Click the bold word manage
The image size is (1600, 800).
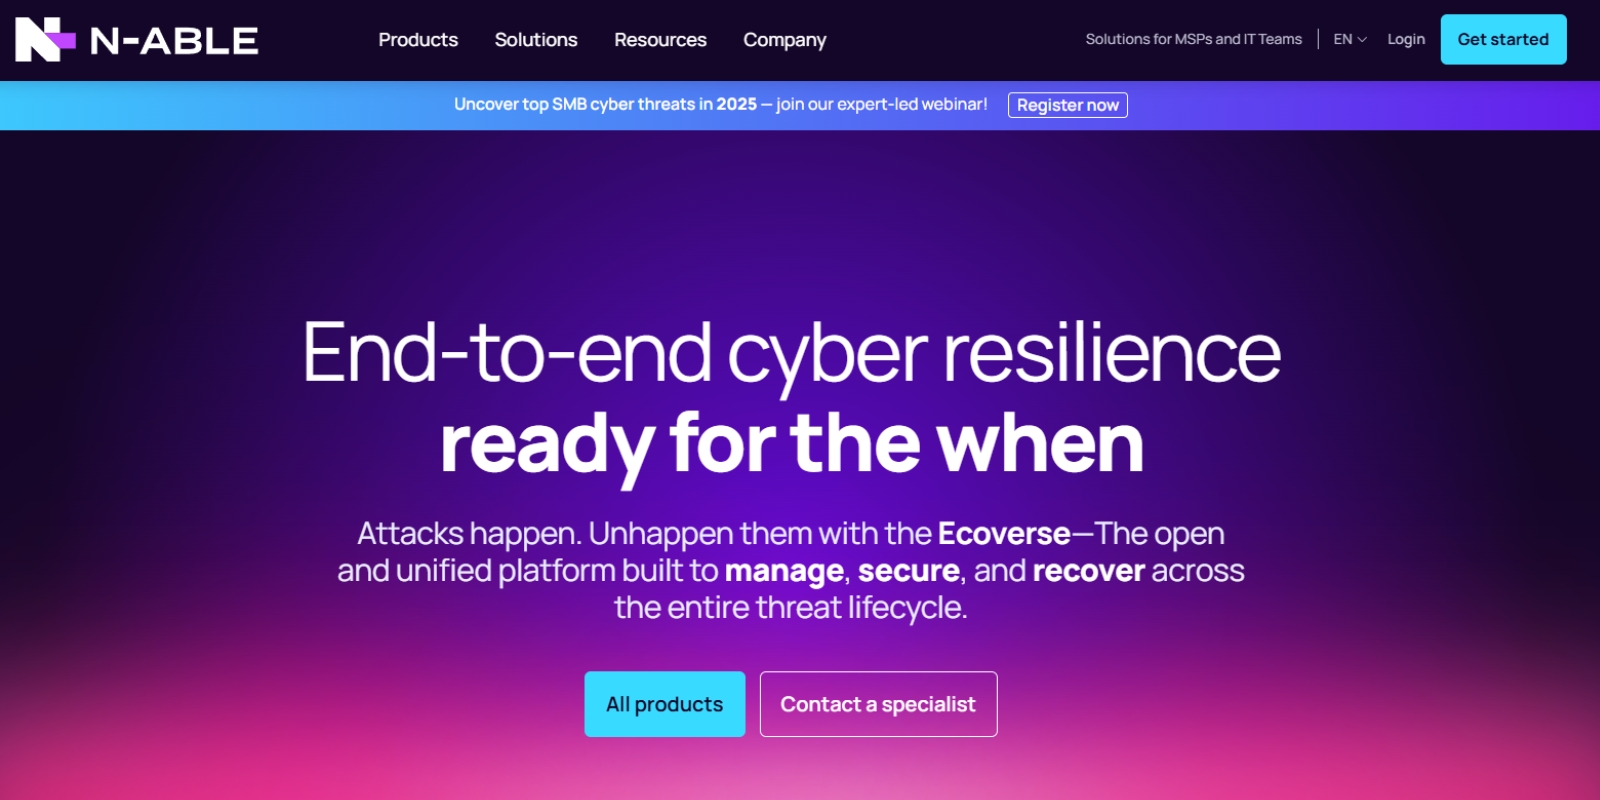coord(784,571)
